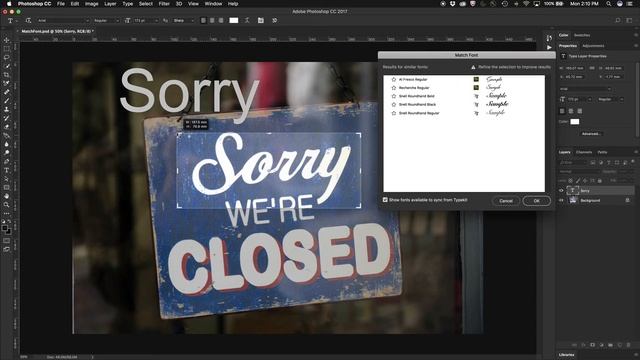
Task: Open macOS Spotlight search
Action: (x=608, y=4)
